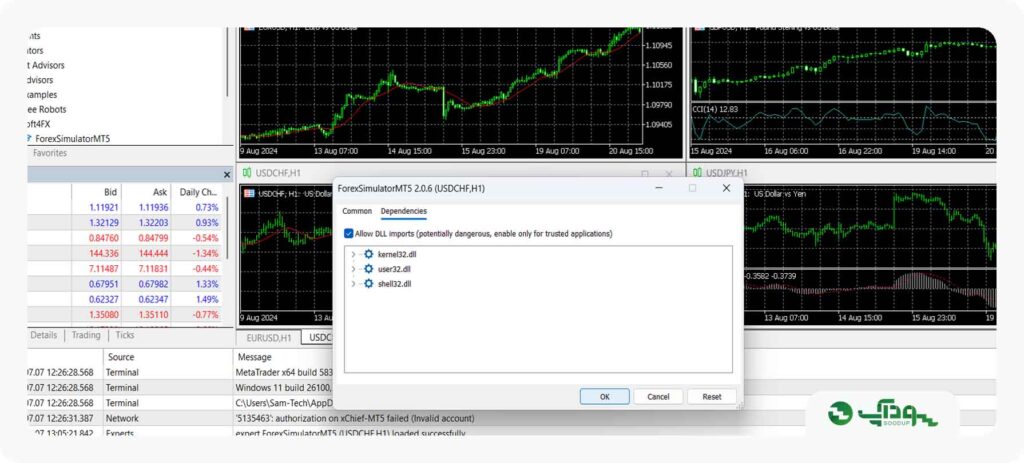This screenshot has height=463, width=1024.
Task: Click the USDJPY,H1 chart window candlestick icon
Action: 697,172
